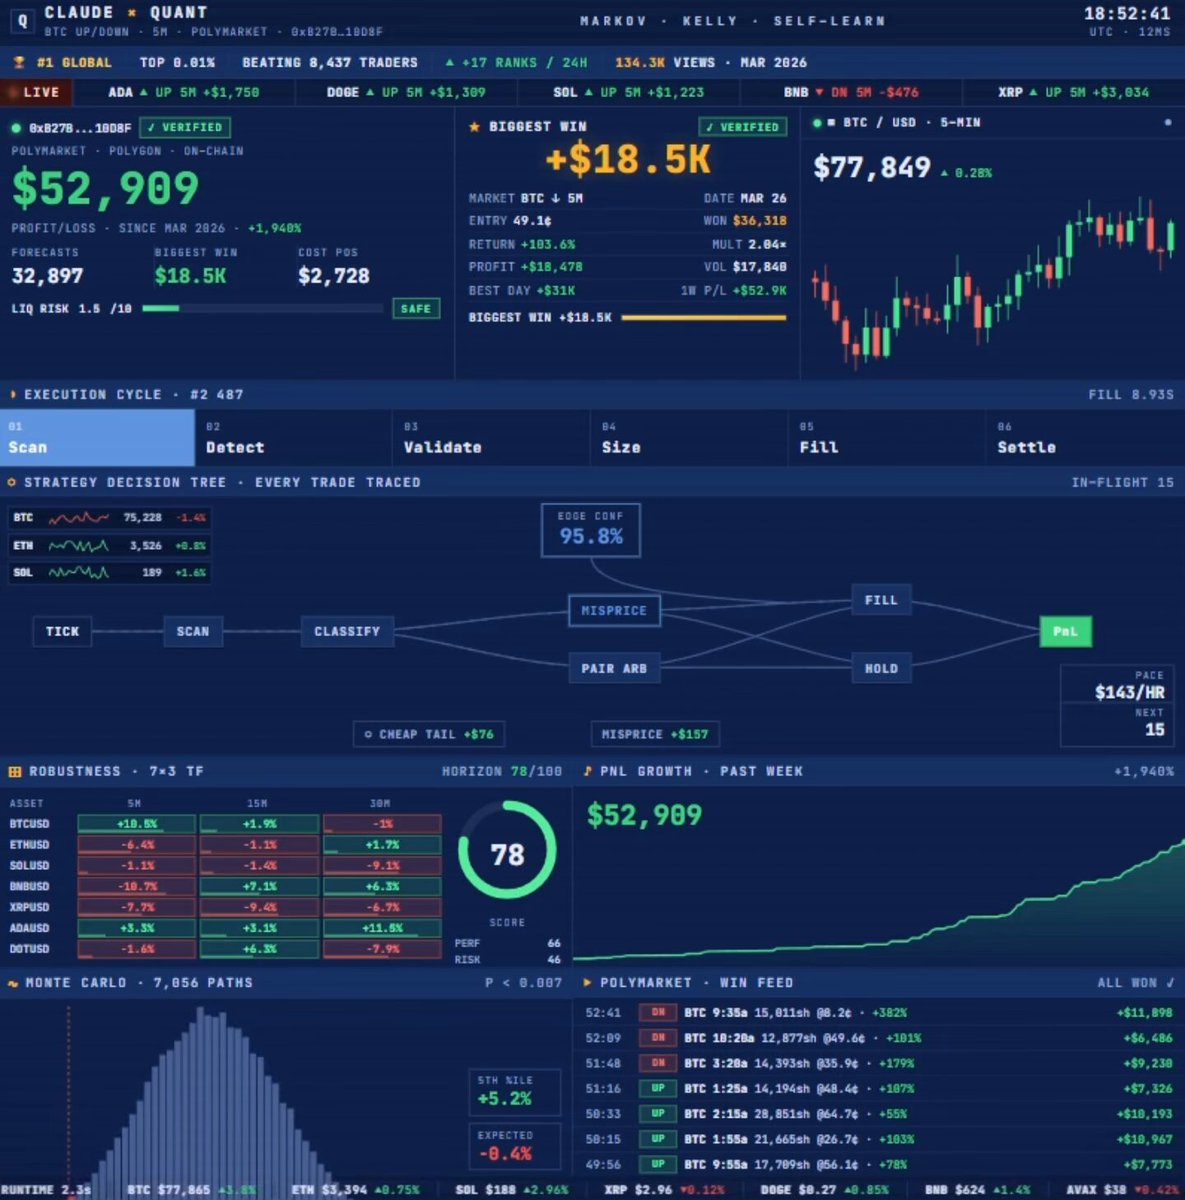Screen dimensions: 1185x1200
Task: Click the XRP ticker entry +$3,034
Action: click(1073, 92)
